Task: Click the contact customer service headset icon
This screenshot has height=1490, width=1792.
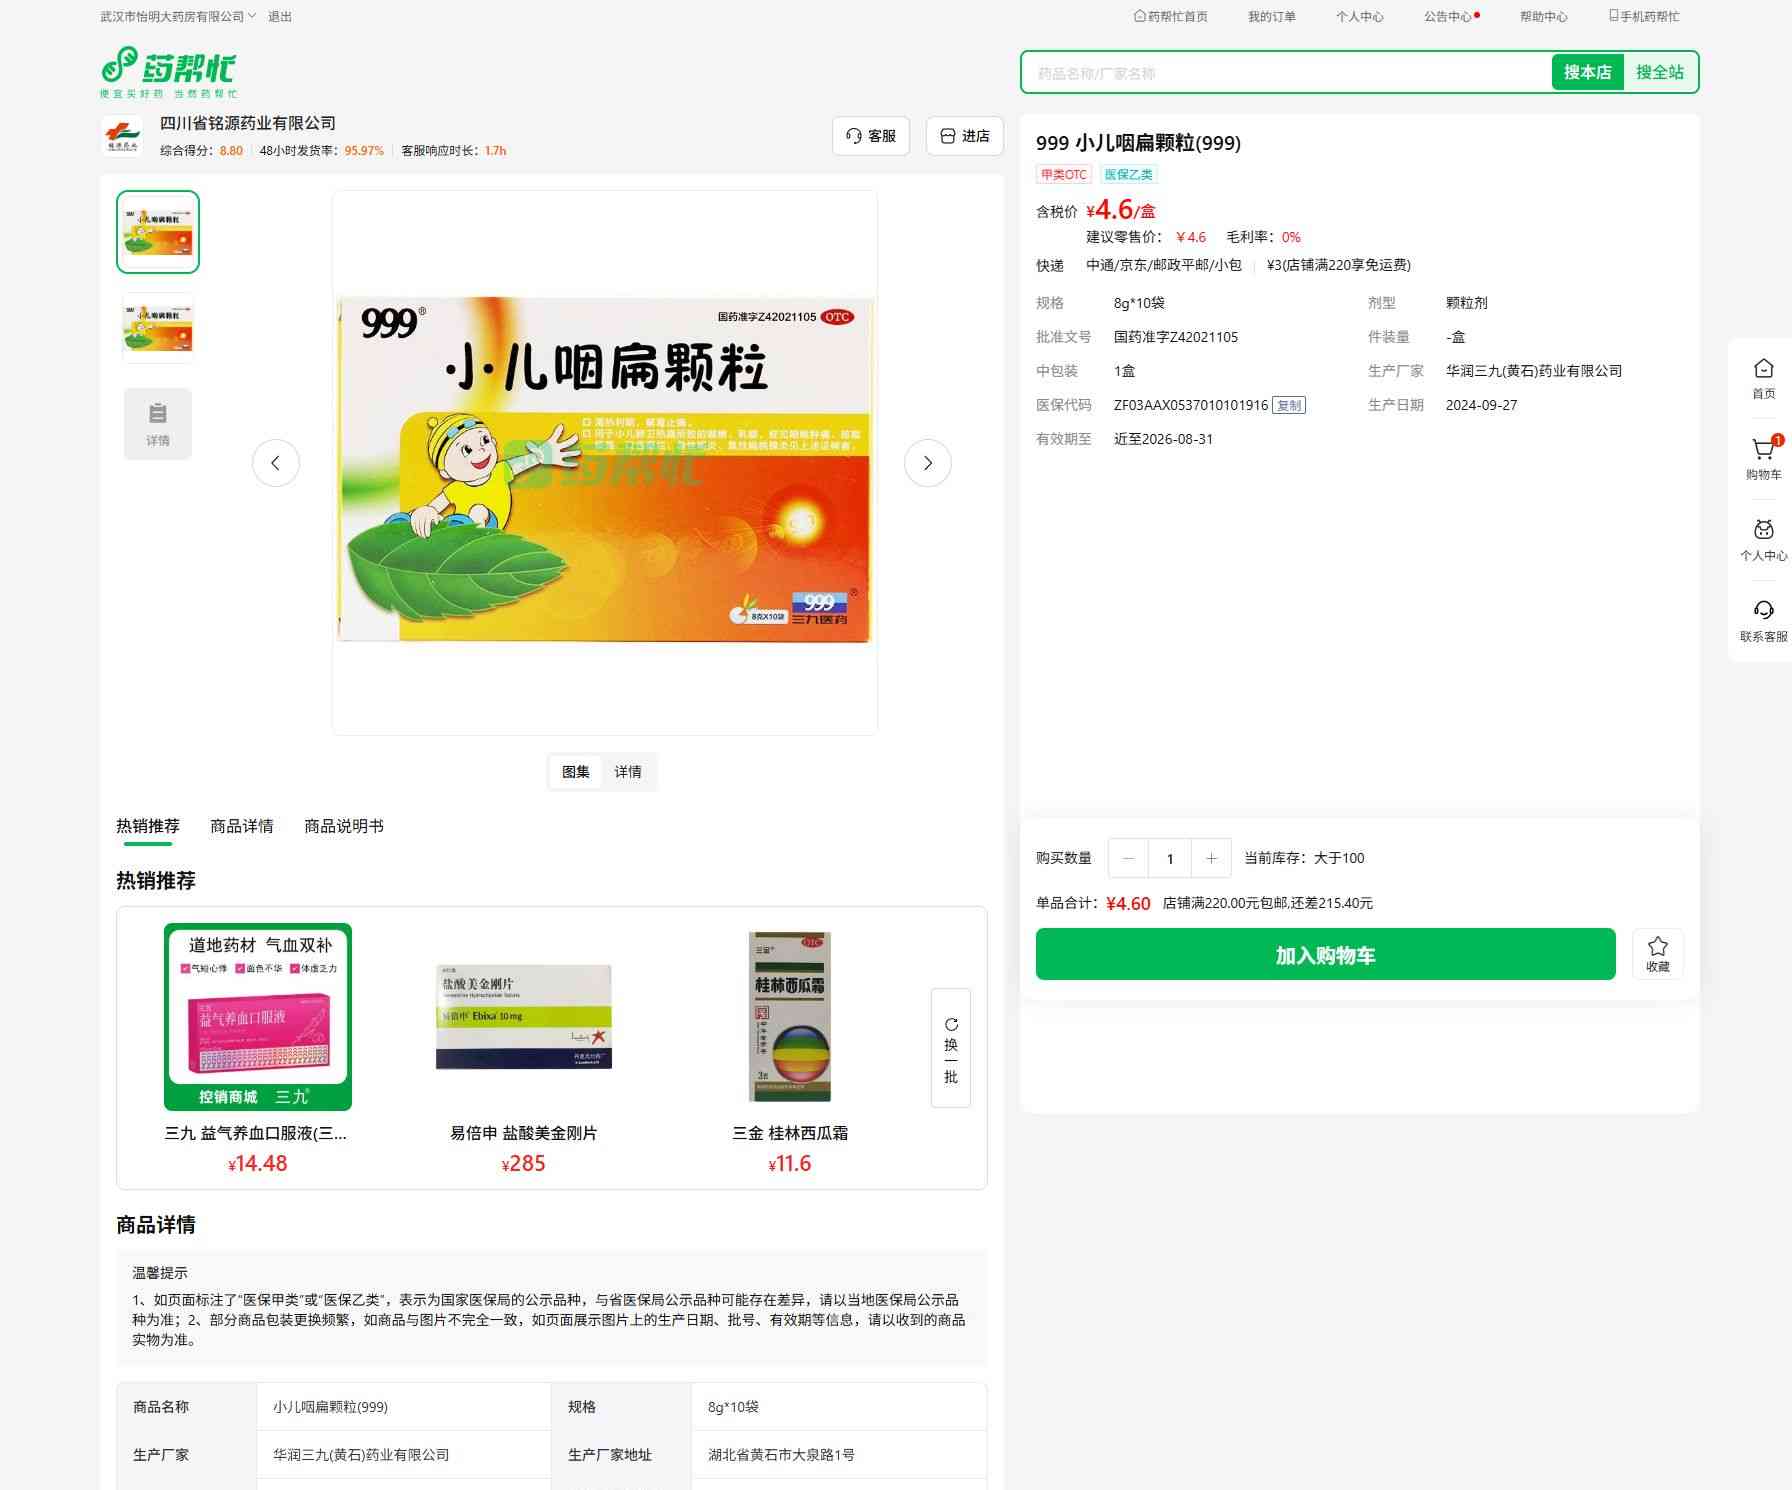Action: tap(1763, 611)
